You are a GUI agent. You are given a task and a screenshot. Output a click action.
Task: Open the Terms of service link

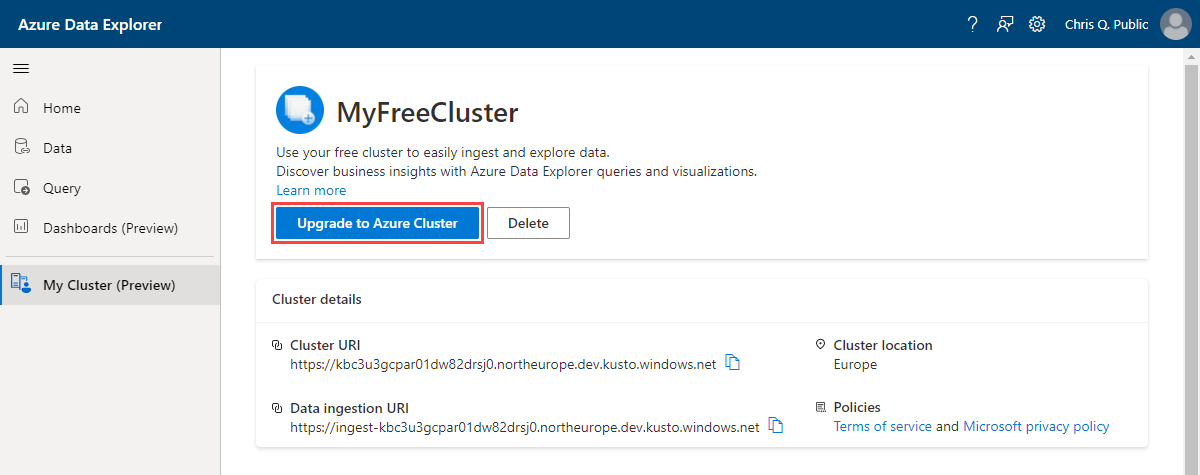[882, 426]
